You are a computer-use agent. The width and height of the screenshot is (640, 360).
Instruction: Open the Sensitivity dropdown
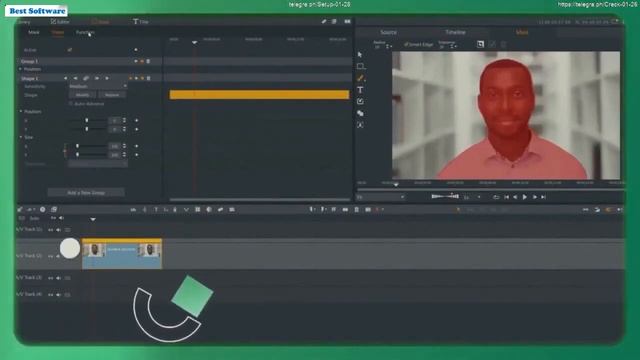[x=98, y=87]
